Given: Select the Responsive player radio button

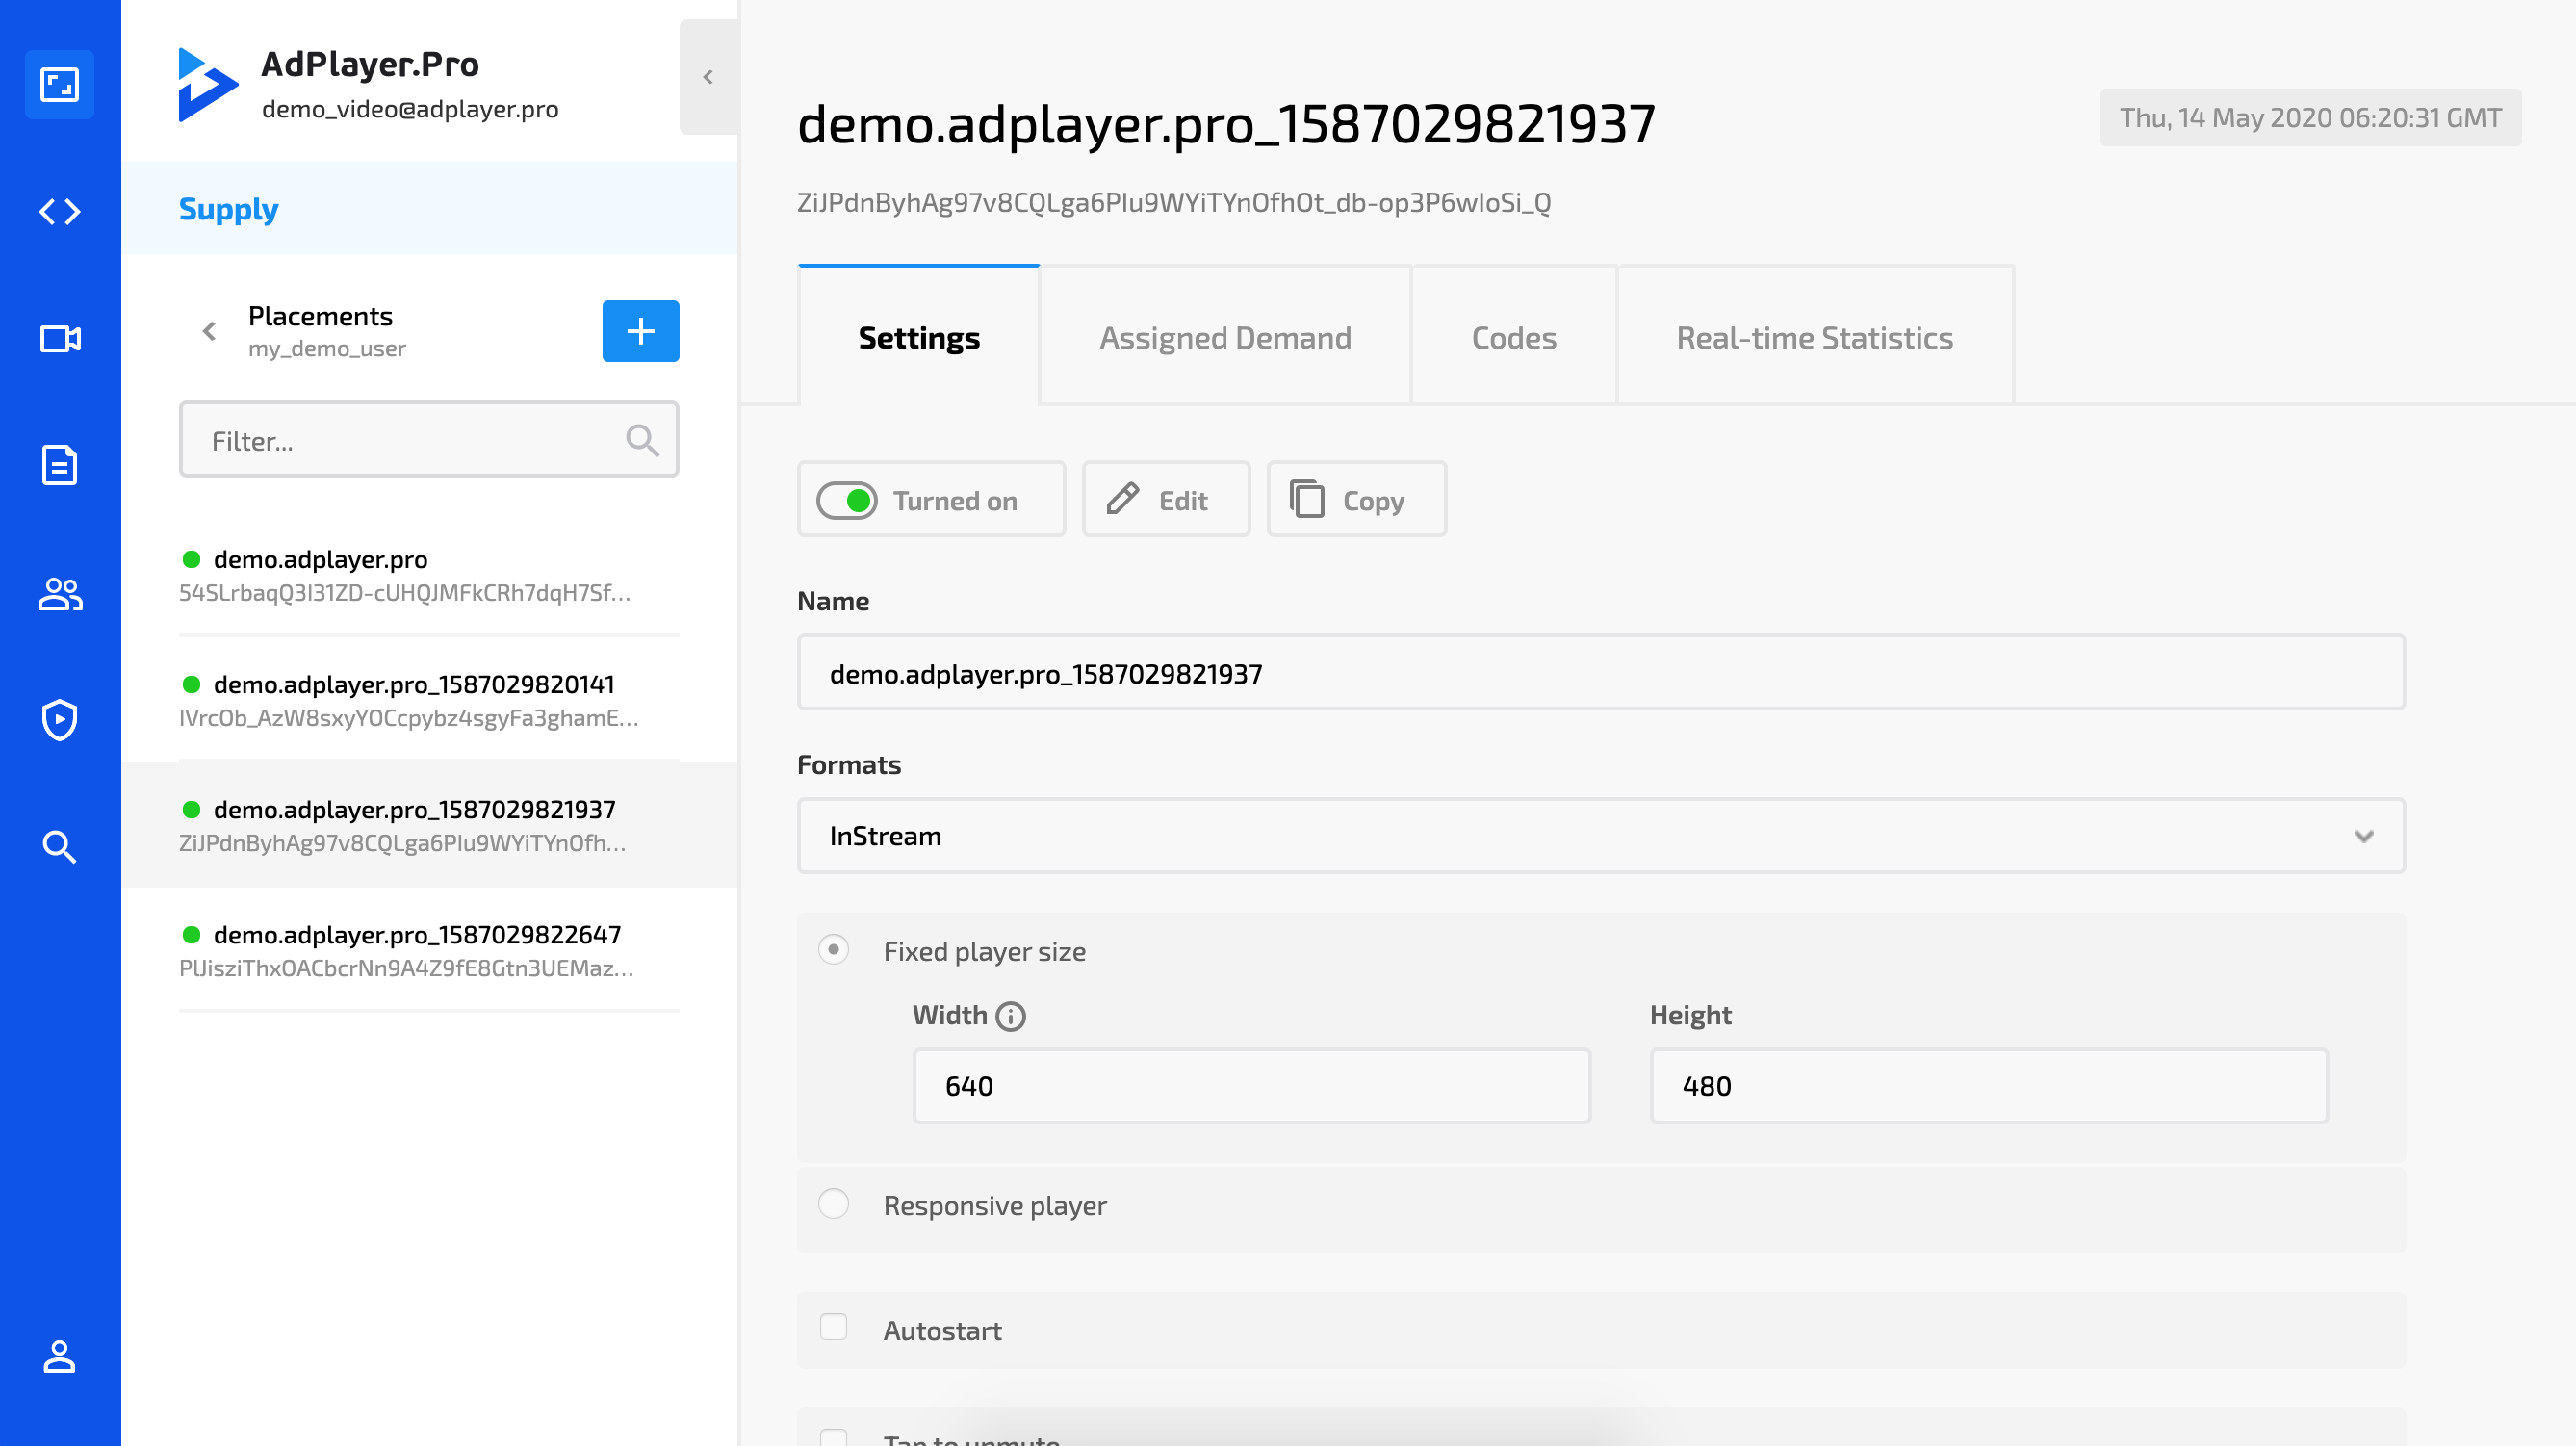Looking at the screenshot, I should 833,1204.
